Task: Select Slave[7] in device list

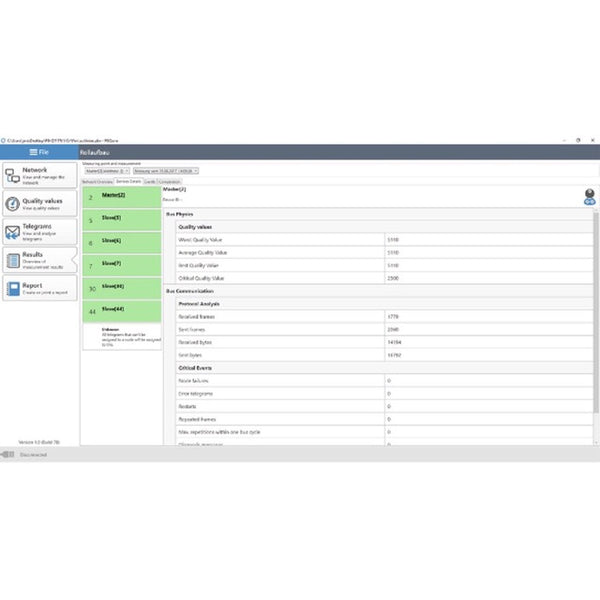Action: 122,266
